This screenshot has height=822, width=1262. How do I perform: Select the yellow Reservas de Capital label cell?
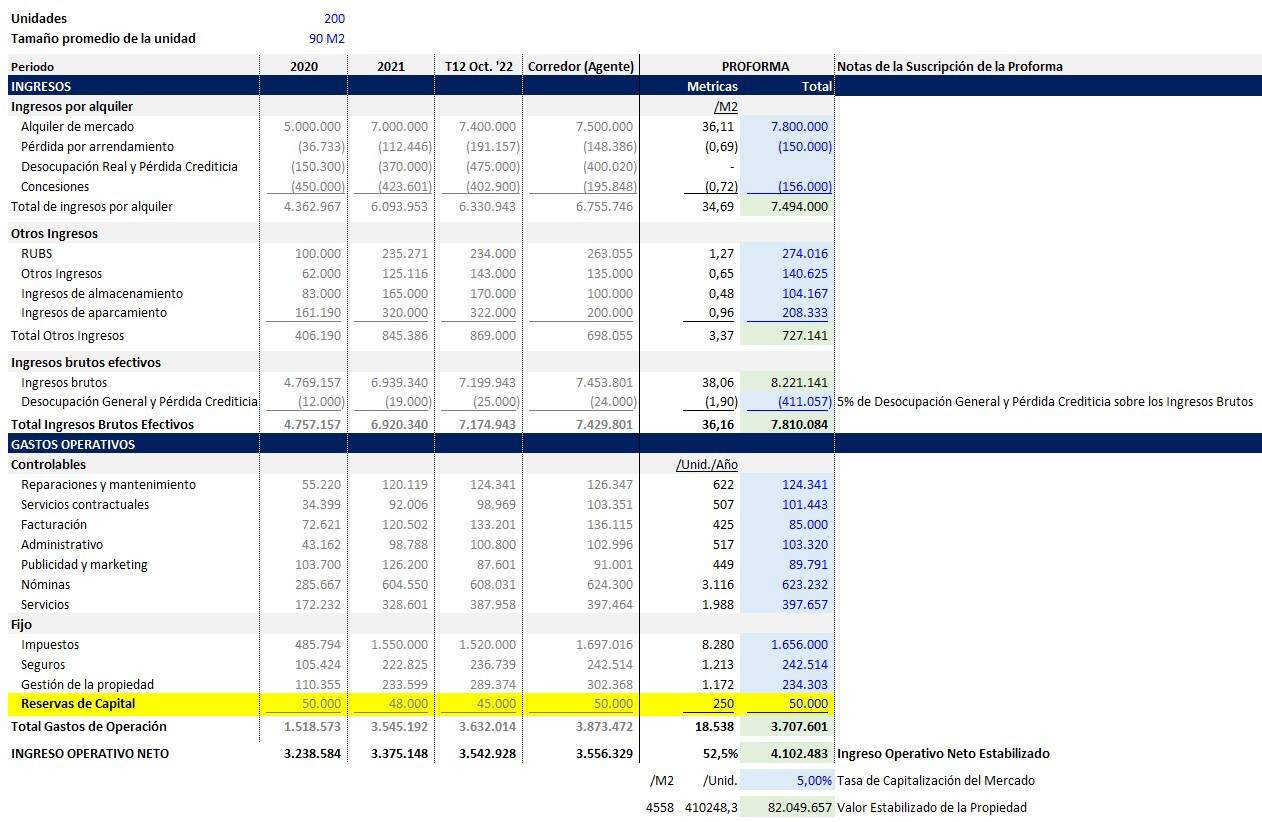pos(133,705)
